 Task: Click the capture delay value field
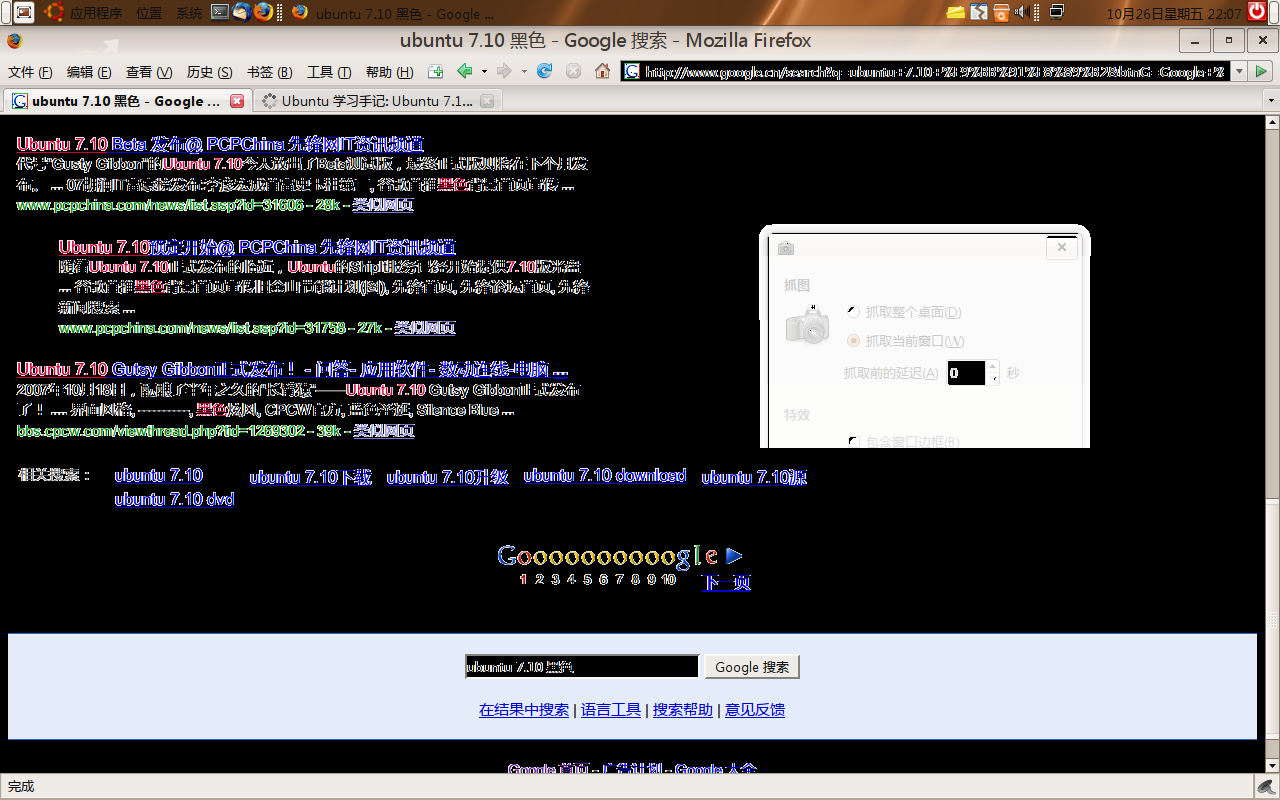tap(966, 373)
